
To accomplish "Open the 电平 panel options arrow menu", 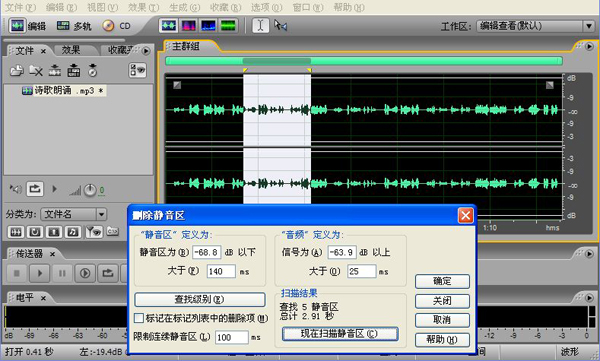I will [x=589, y=297].
